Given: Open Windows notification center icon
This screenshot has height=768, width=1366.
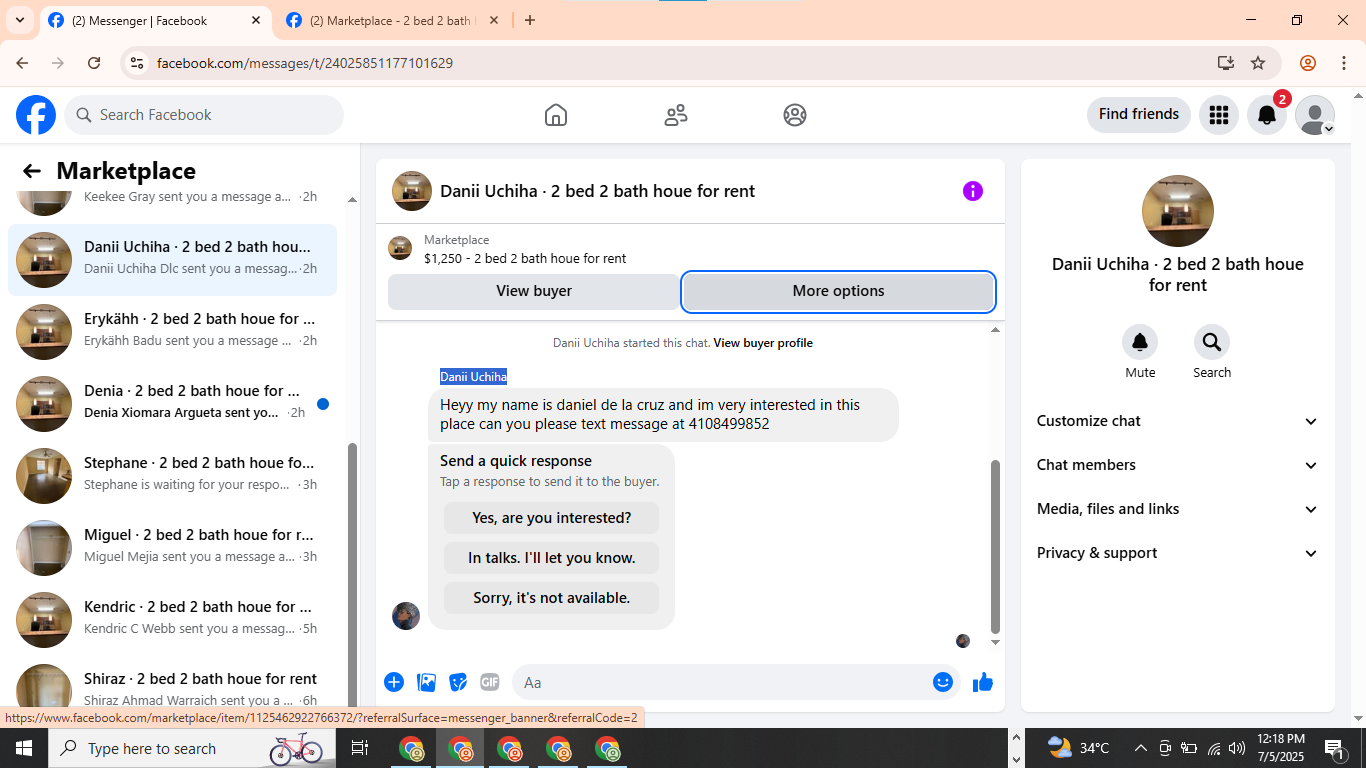Looking at the screenshot, I should point(1334,748).
